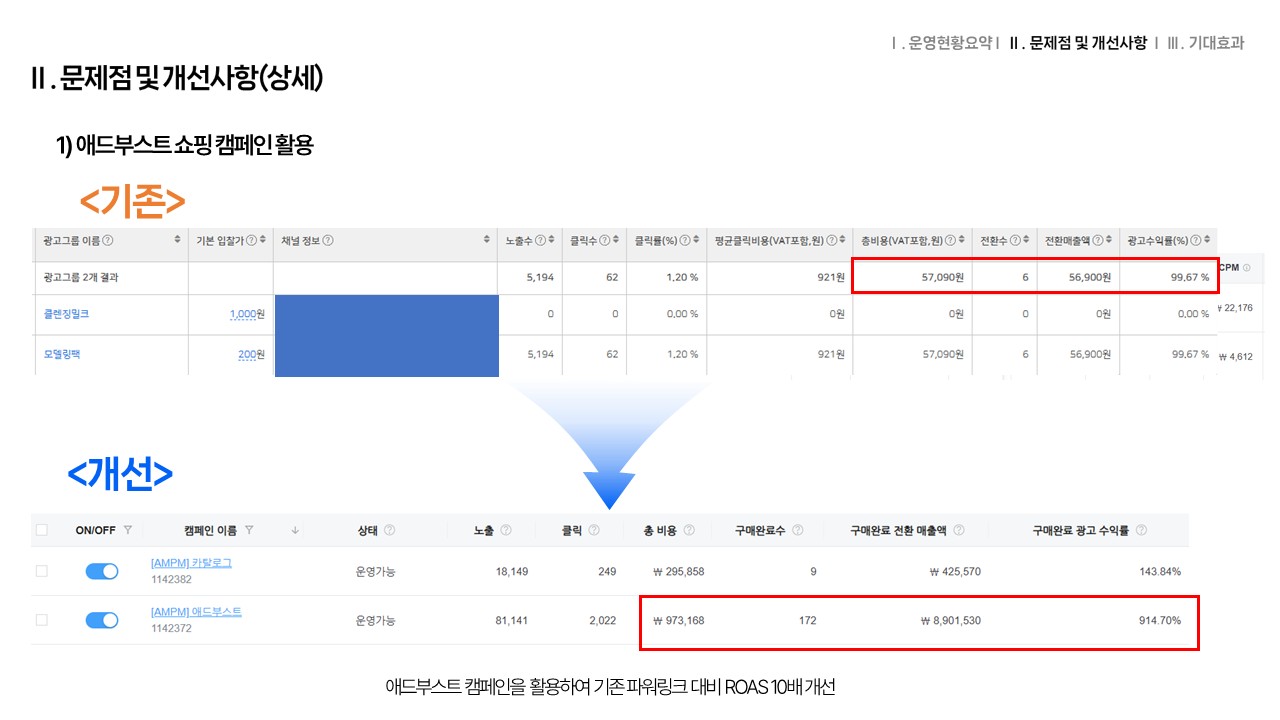Click the filter icon beside ON/OFF header
The image size is (1280, 720).
point(128,530)
